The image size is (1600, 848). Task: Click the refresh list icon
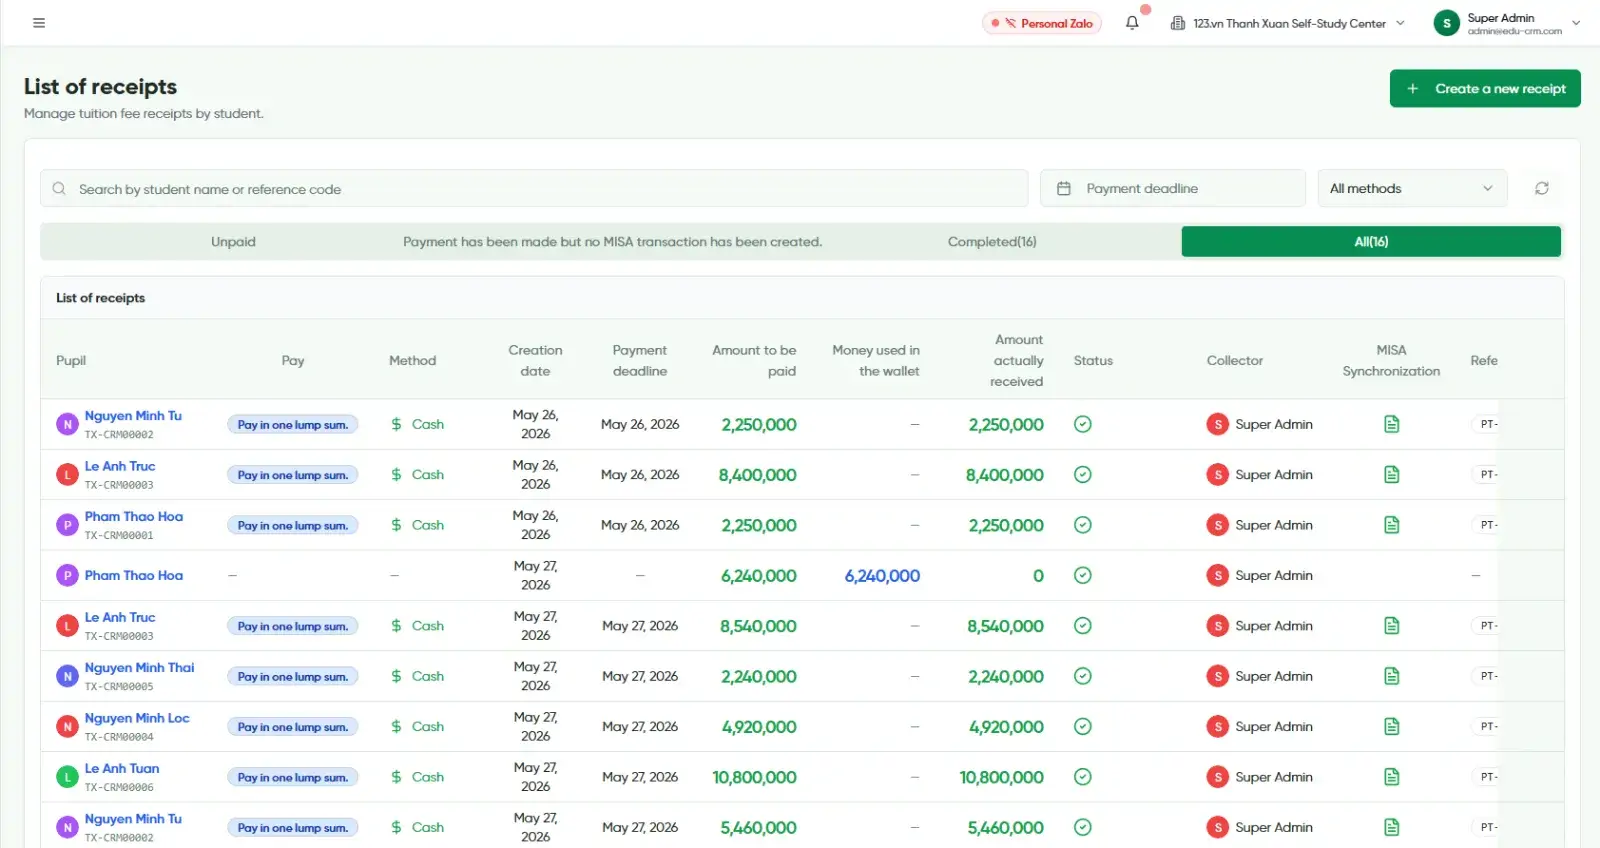tap(1542, 188)
